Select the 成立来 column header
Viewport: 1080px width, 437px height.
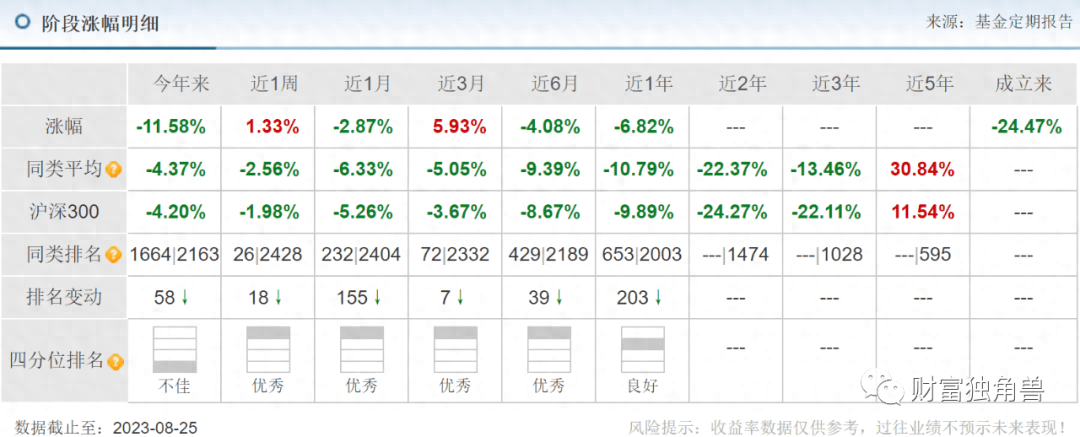click(x=1023, y=84)
